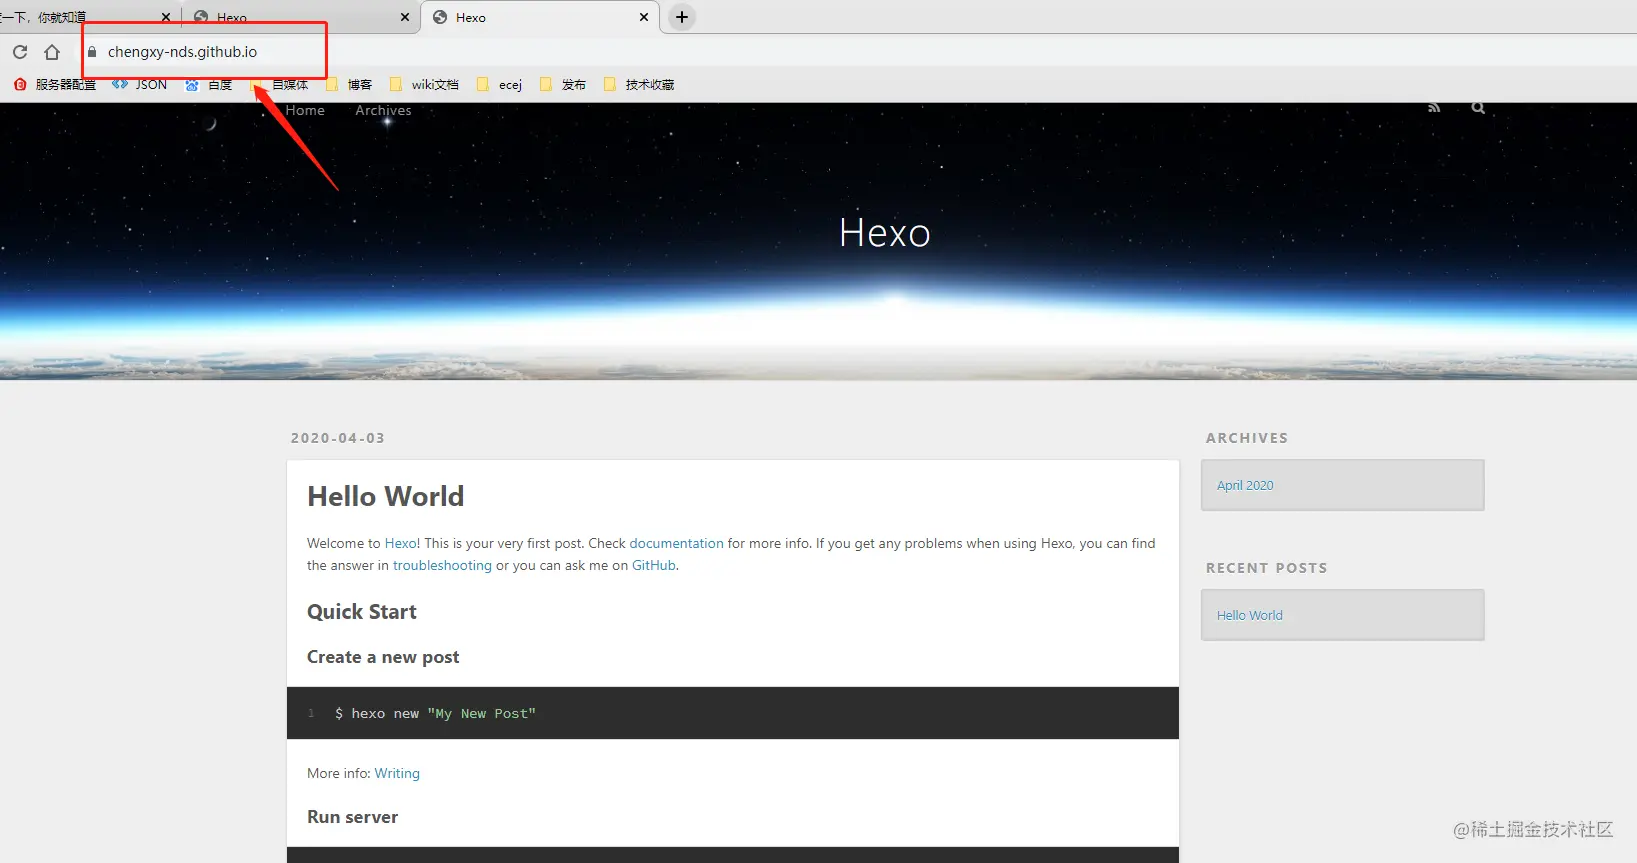The width and height of the screenshot is (1637, 863).
Task: Open the 百度 bookmark
Action: point(209,85)
